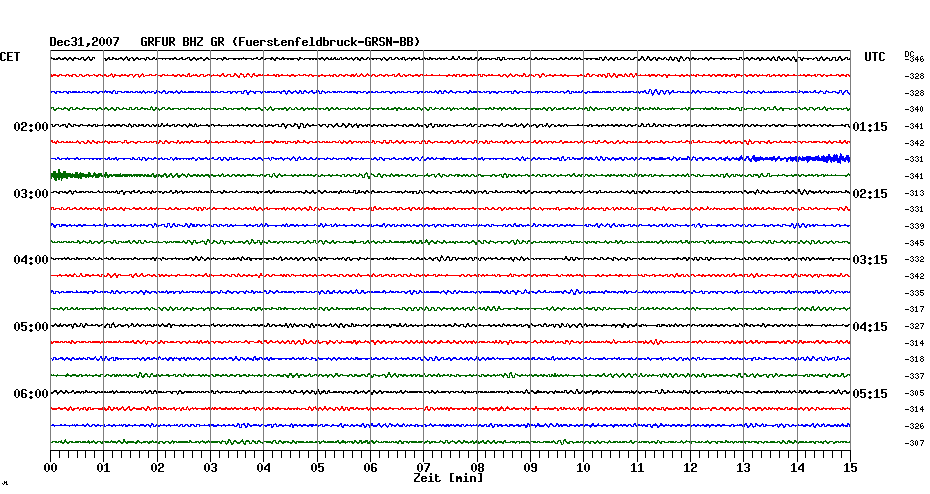Click the DC offset value '-317'

coord(914,310)
